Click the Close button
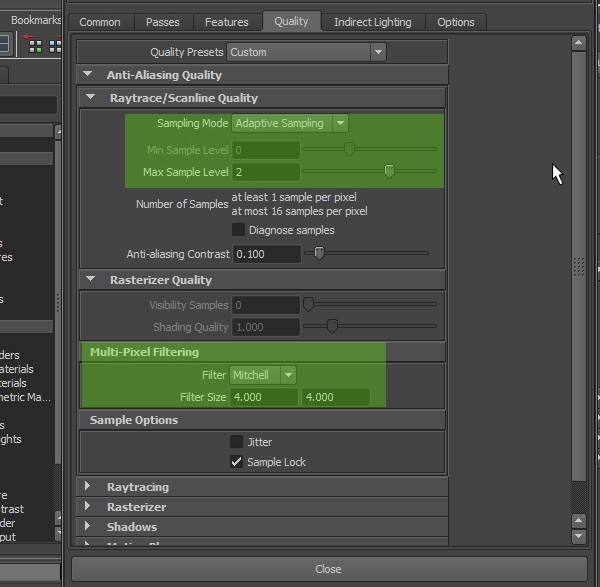Viewport: 600px width, 587px height. (x=329, y=569)
